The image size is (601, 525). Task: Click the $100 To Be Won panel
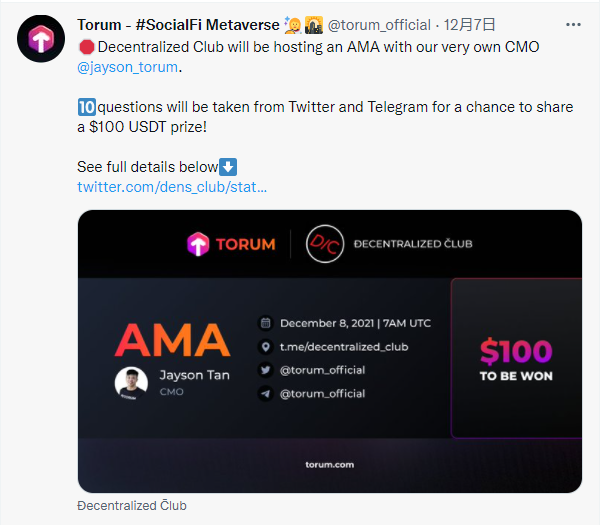[x=516, y=358]
